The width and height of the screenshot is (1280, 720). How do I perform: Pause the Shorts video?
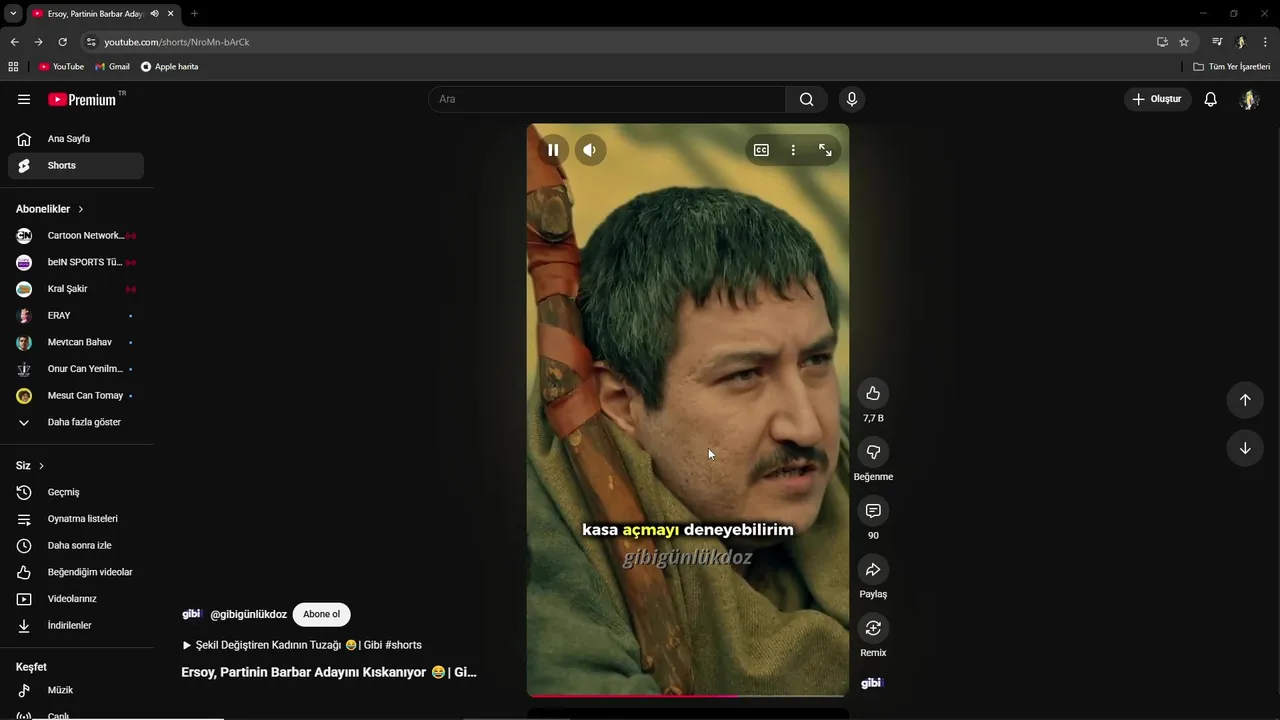[553, 150]
